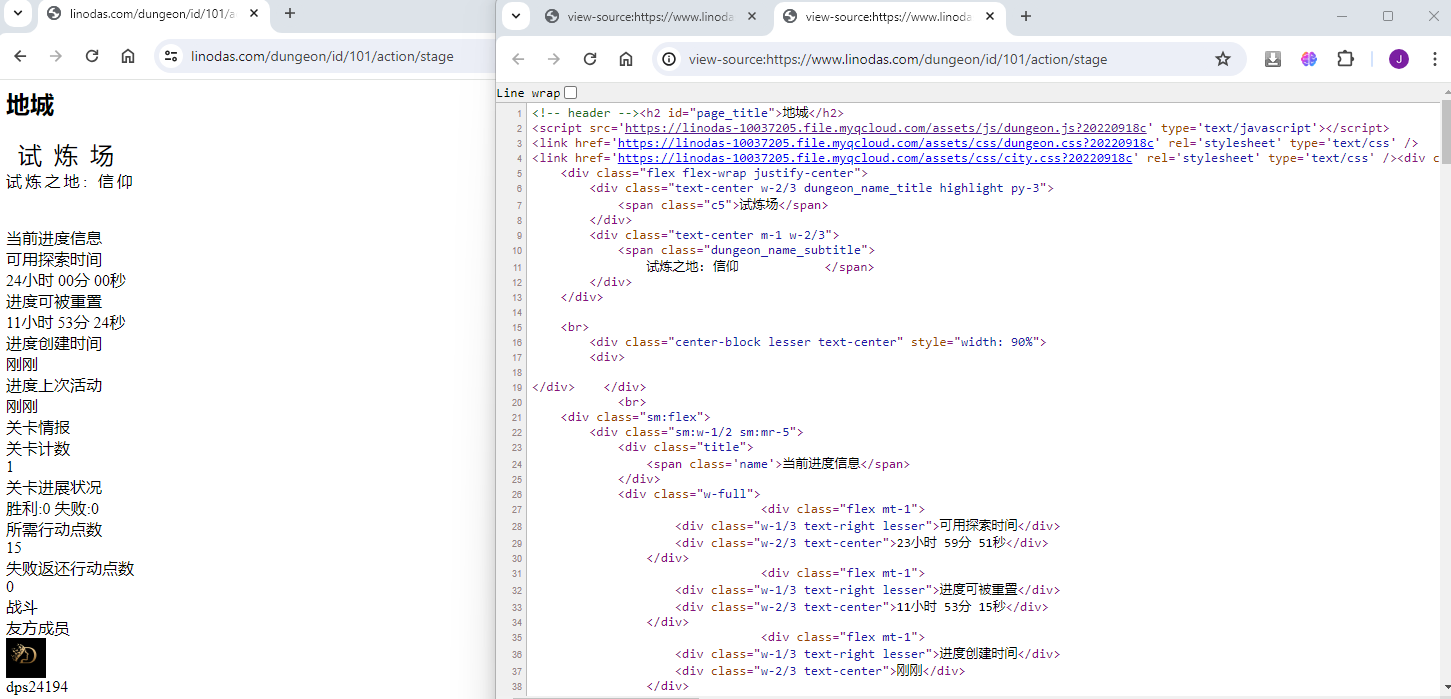
Task: Click the center-block lesser div on source line 16
Action: point(818,342)
